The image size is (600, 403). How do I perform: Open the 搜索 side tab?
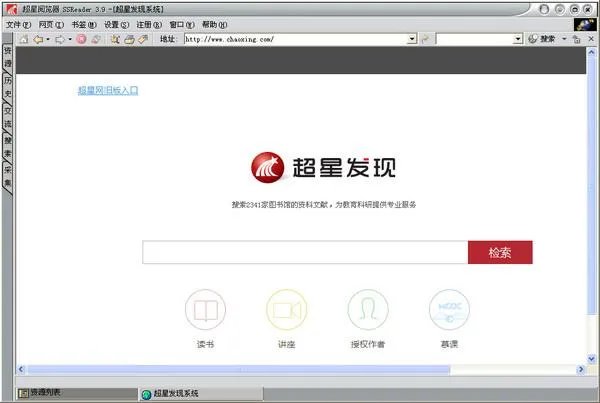point(8,147)
